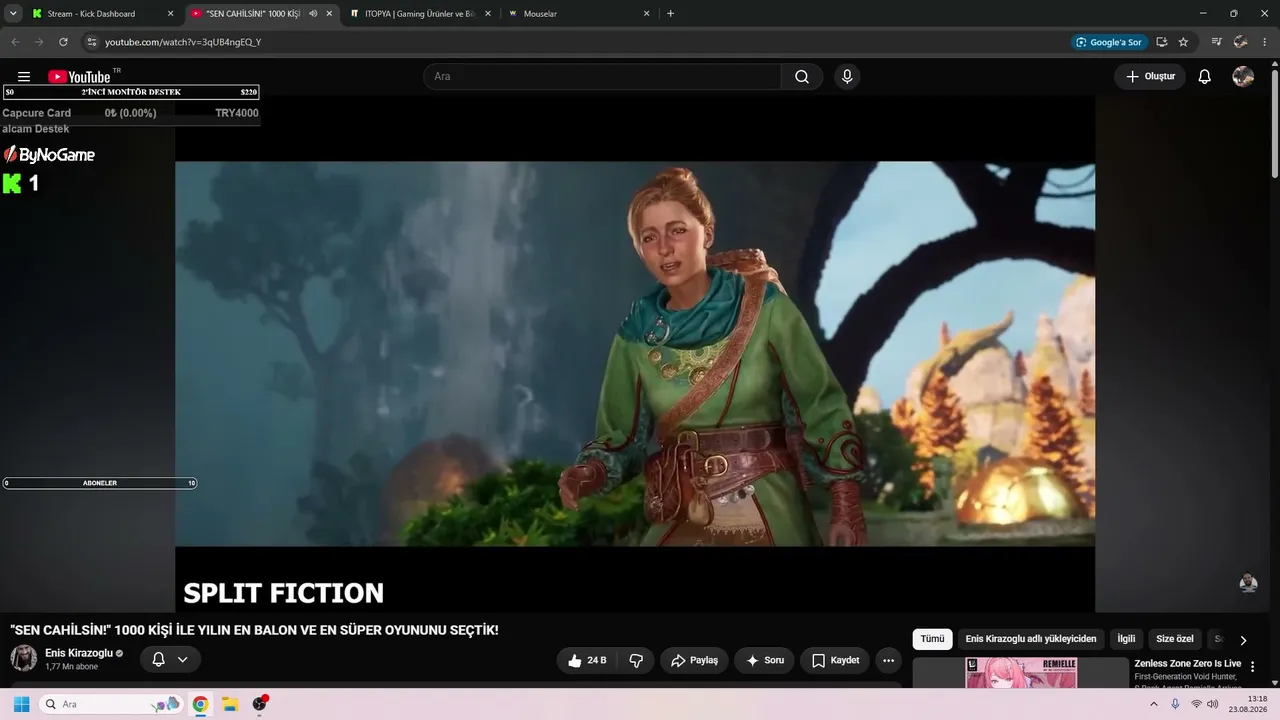Open the Windows Start menu
The image size is (1280, 720).
21,704
